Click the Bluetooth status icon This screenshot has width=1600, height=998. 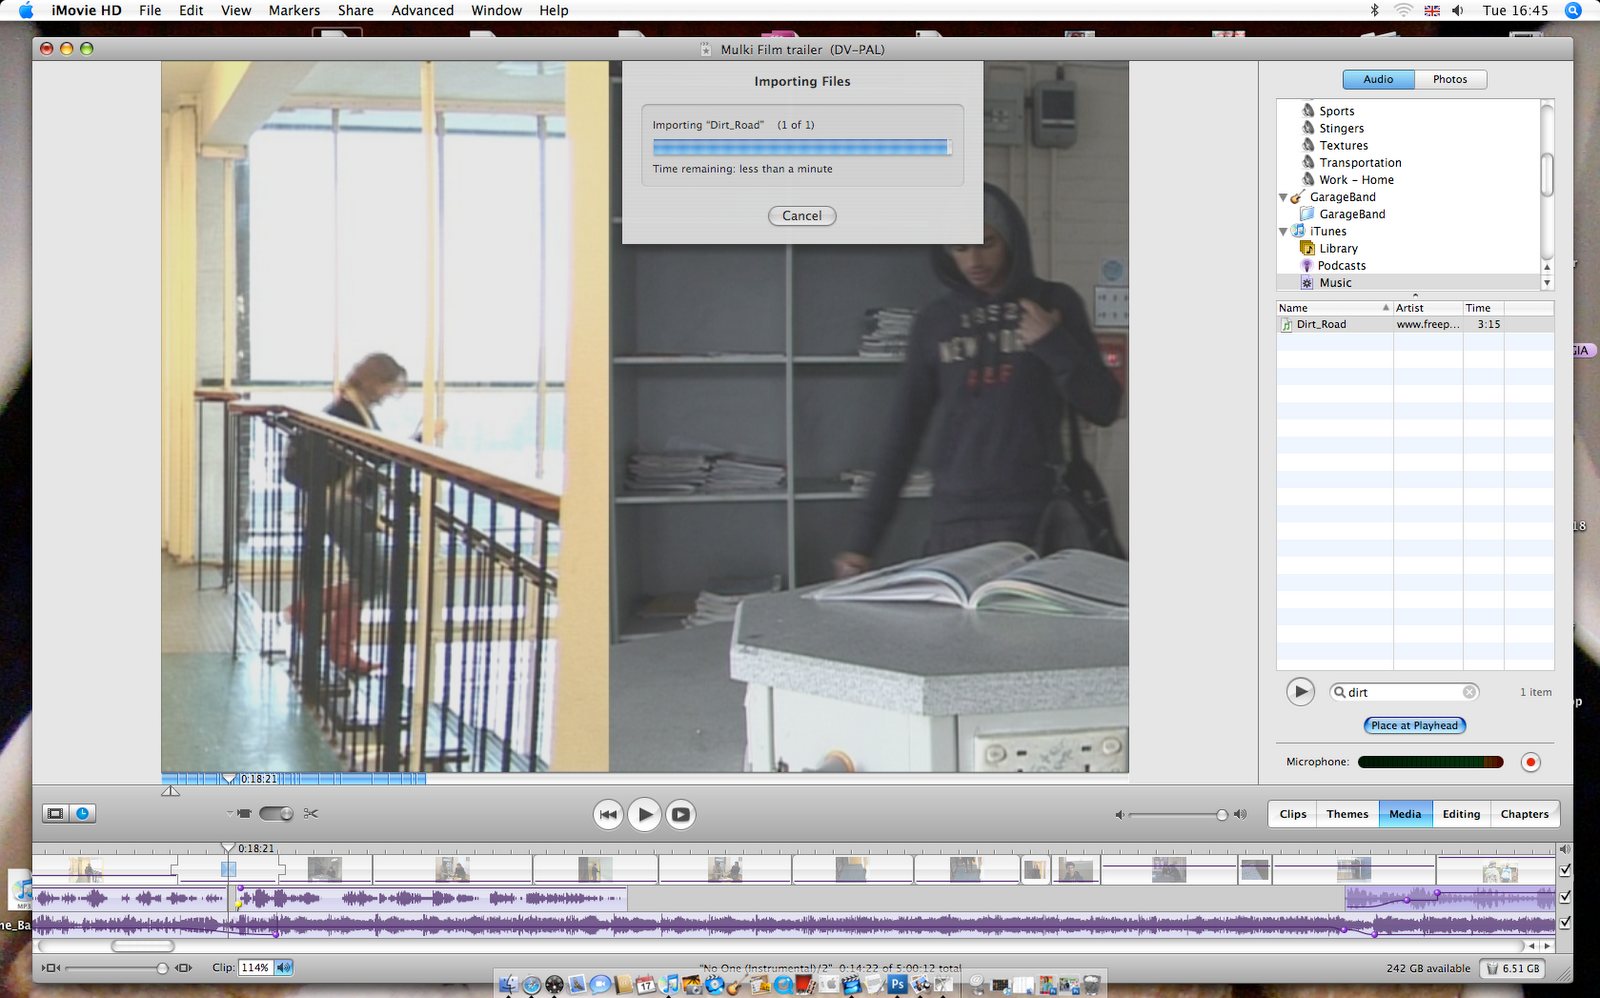pyautogui.click(x=1374, y=10)
